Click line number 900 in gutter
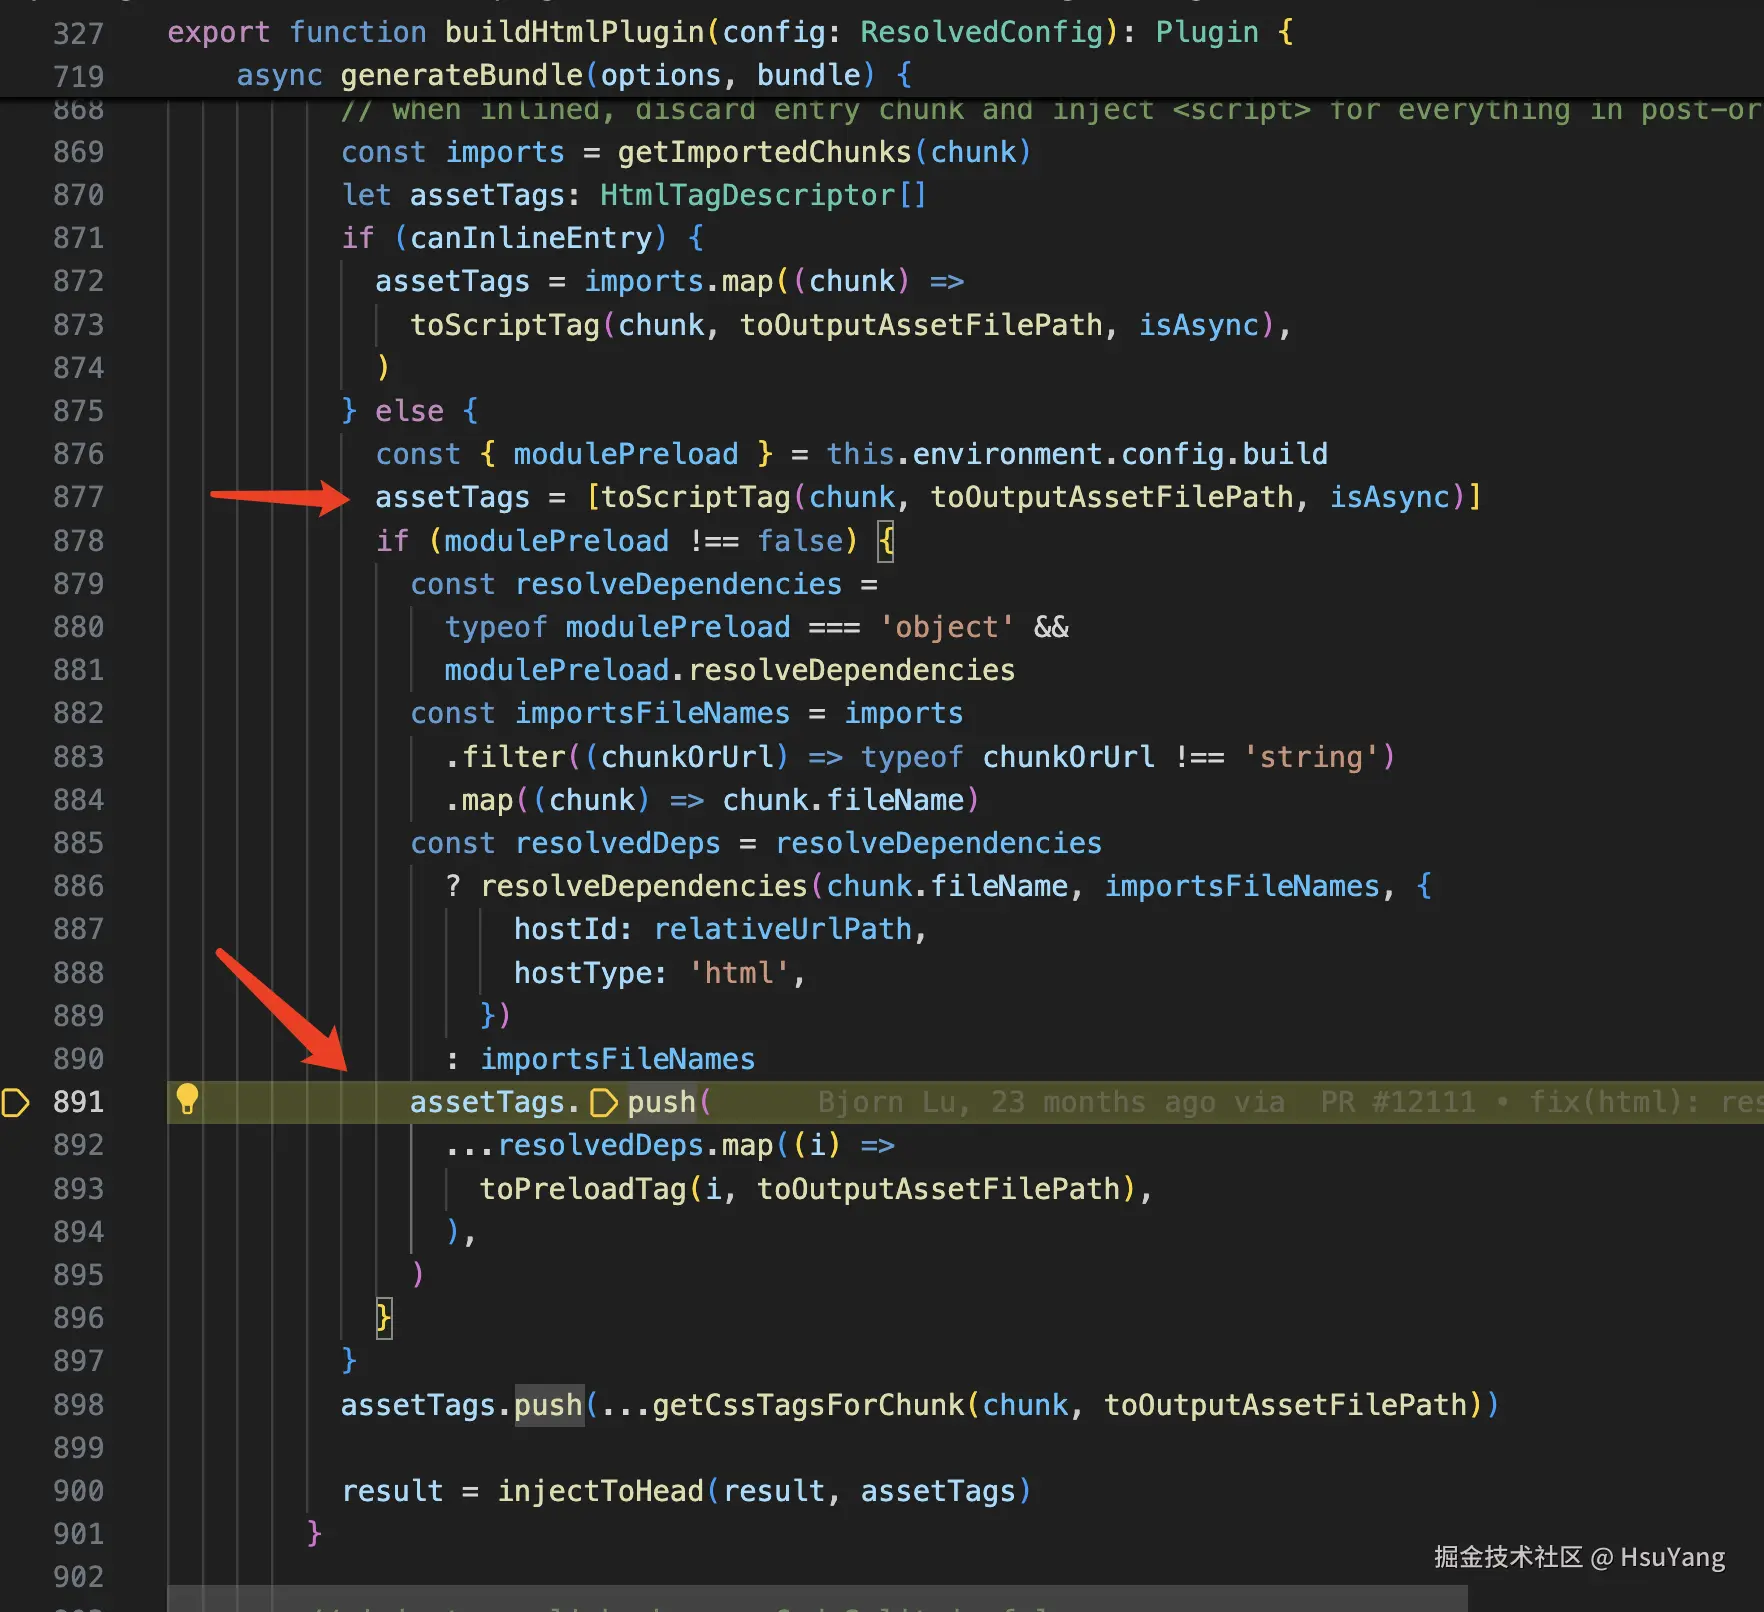 (78, 1491)
